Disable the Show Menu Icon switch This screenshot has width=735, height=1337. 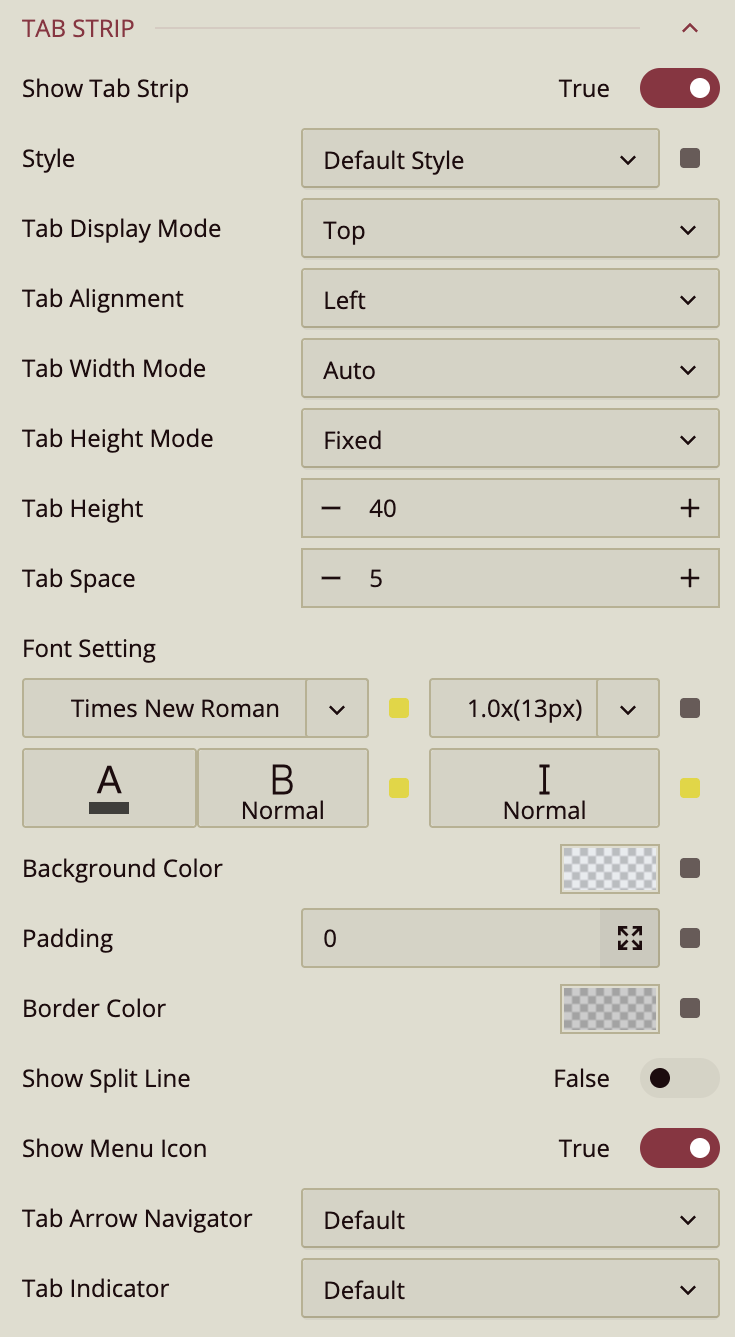680,1148
